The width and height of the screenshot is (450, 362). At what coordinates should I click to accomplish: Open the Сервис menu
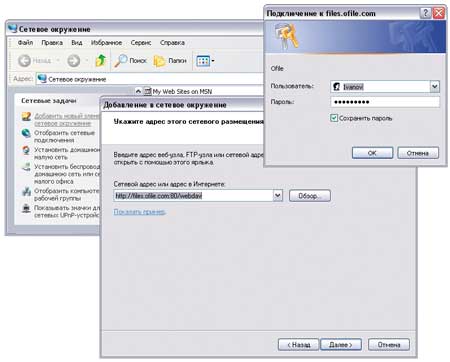(x=141, y=43)
